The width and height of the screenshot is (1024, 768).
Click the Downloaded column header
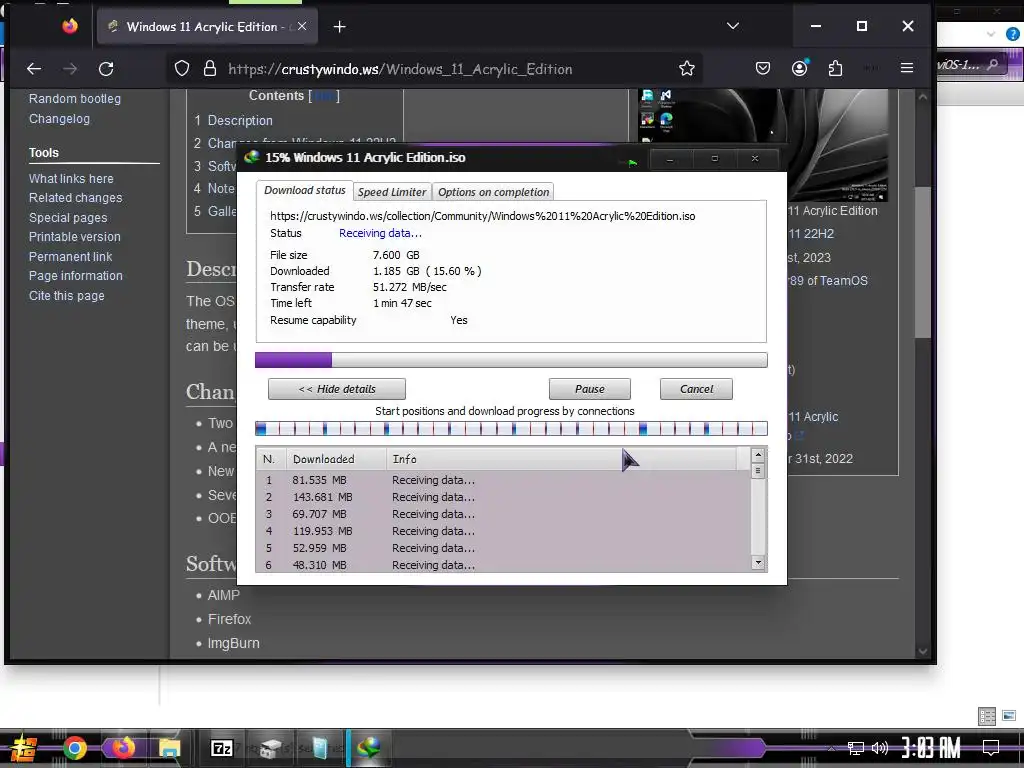(336, 459)
